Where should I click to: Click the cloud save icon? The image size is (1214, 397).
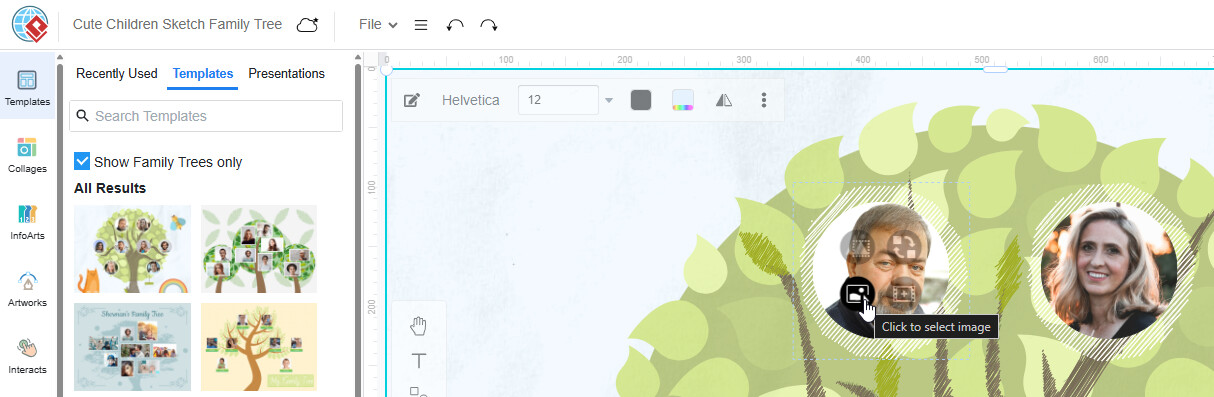point(307,24)
